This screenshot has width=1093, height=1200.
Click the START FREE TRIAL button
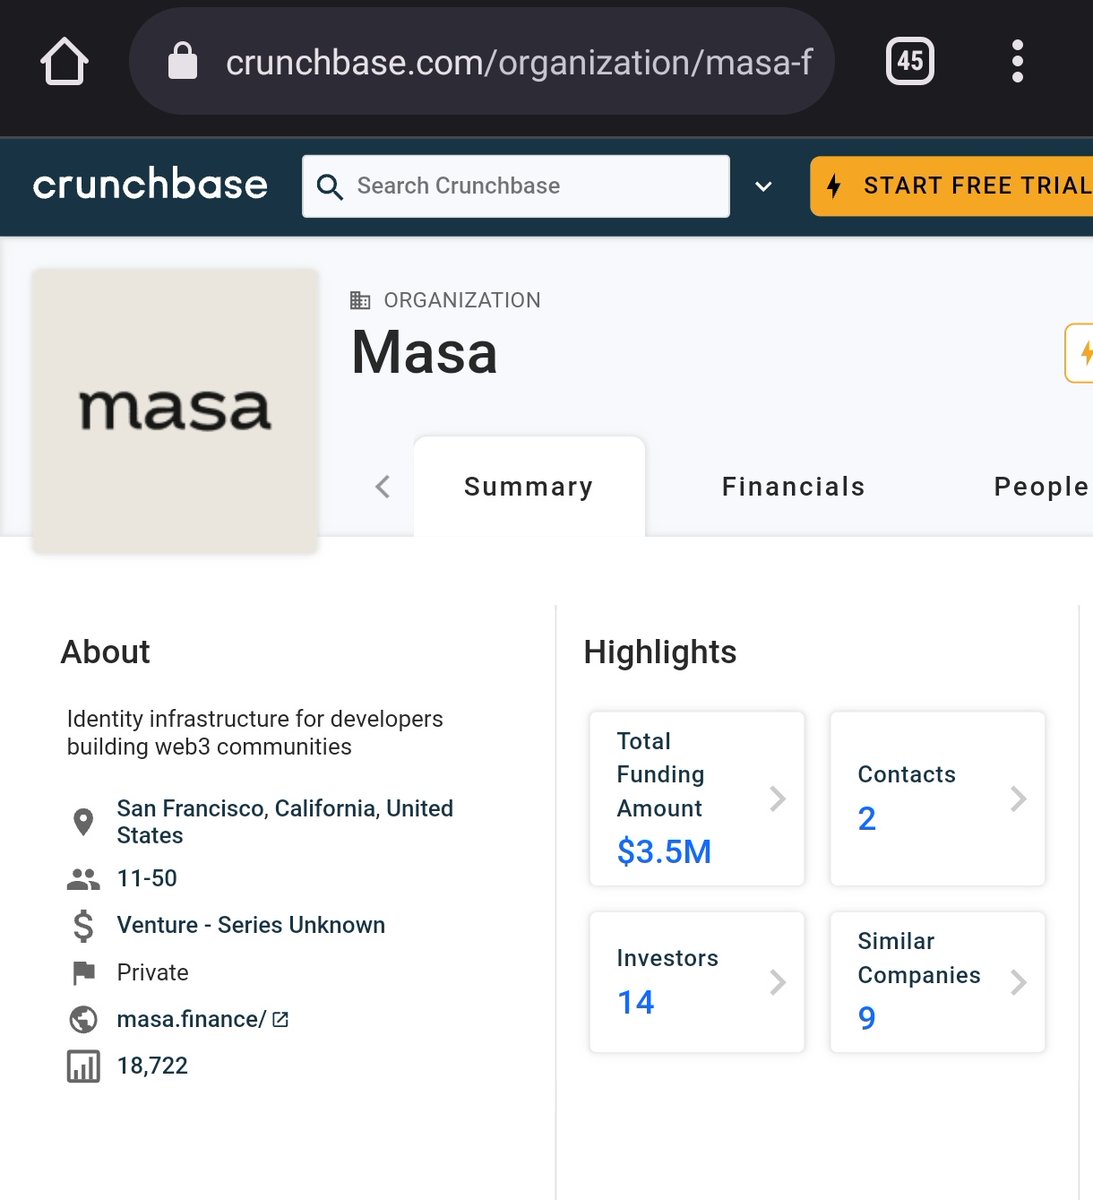click(951, 186)
